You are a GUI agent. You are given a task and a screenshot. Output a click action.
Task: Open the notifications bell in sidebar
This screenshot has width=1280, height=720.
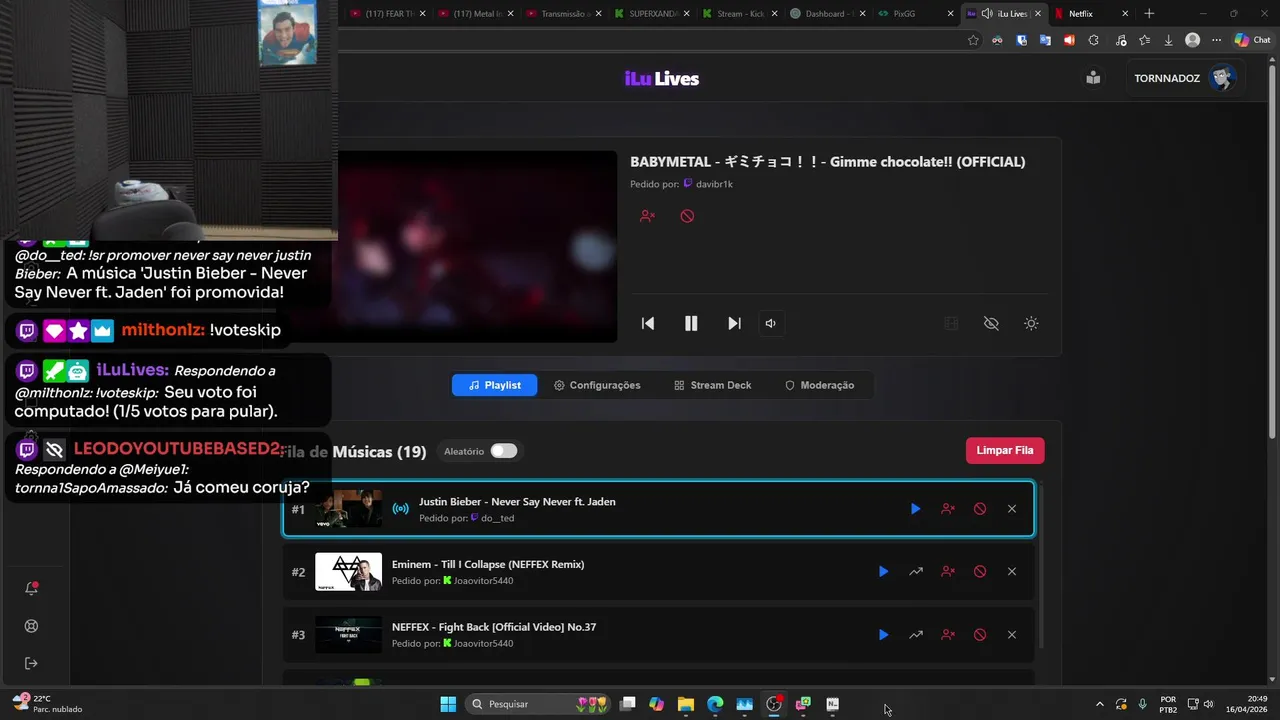tap(31, 588)
